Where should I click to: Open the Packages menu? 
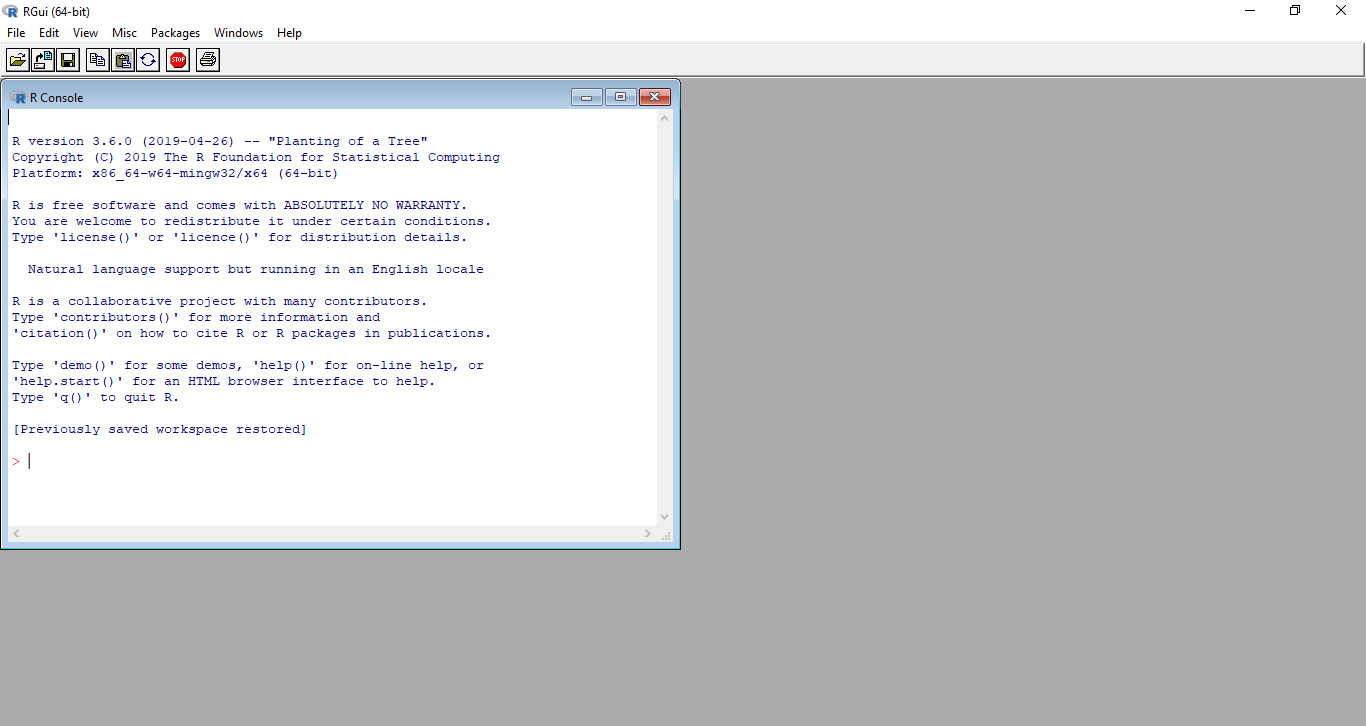[x=175, y=33]
